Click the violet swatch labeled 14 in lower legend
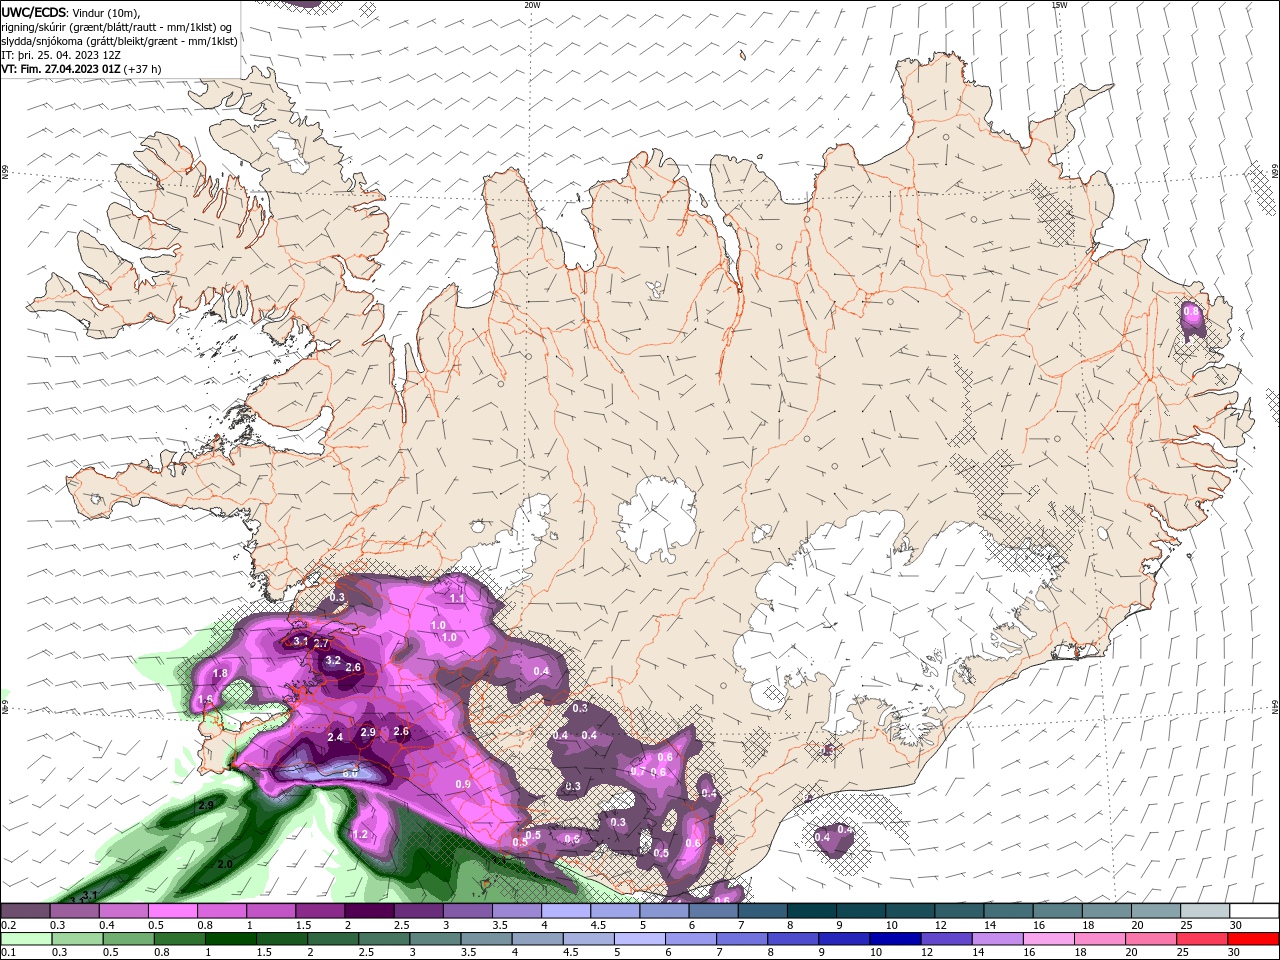 [997, 939]
